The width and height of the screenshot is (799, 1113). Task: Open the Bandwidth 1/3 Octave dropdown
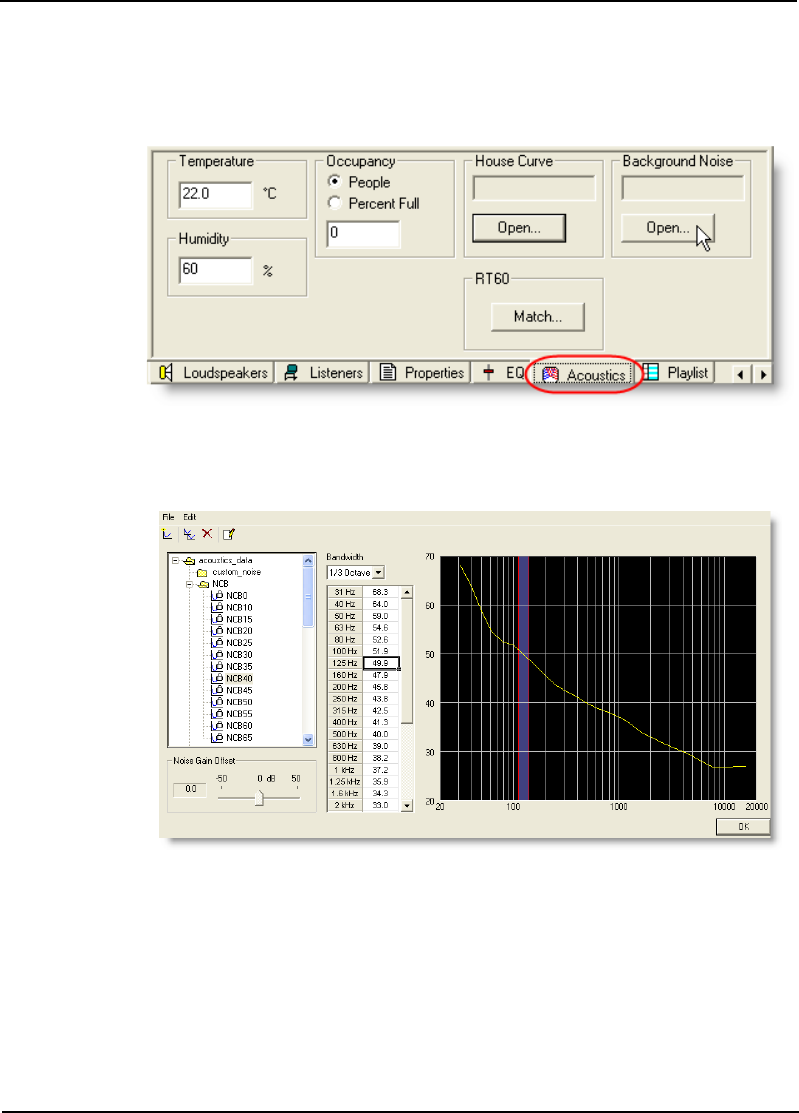(378, 573)
